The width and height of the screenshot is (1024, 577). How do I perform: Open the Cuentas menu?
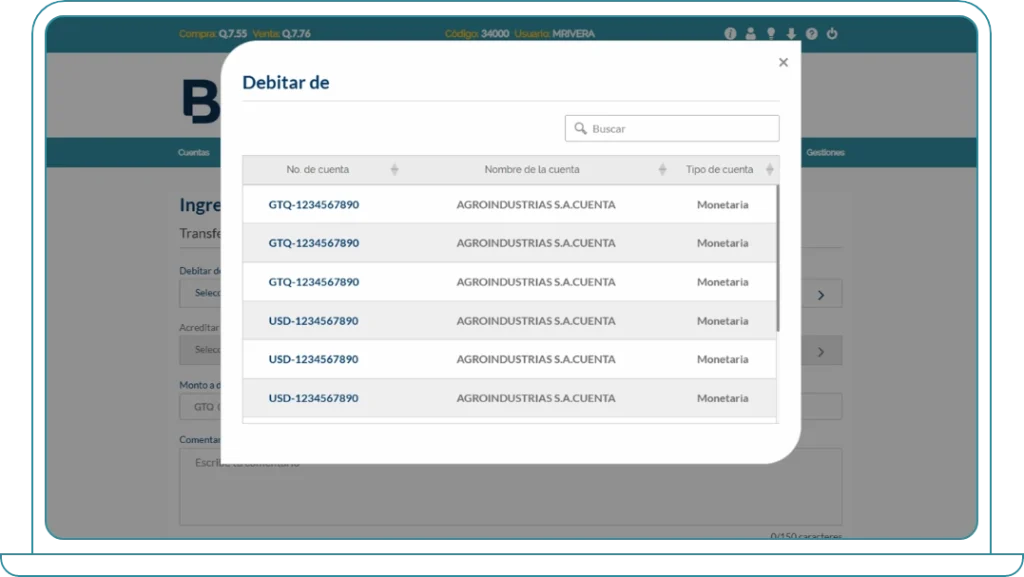point(193,153)
